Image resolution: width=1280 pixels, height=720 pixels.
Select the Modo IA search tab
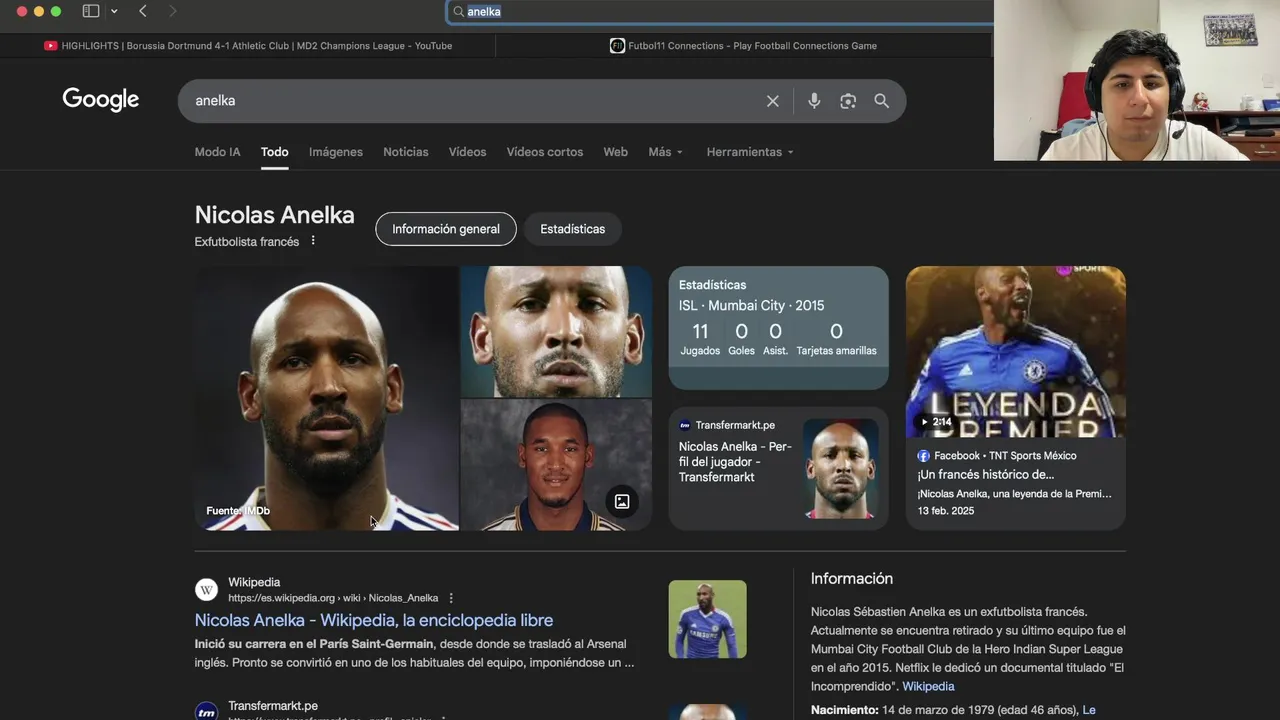(217, 152)
